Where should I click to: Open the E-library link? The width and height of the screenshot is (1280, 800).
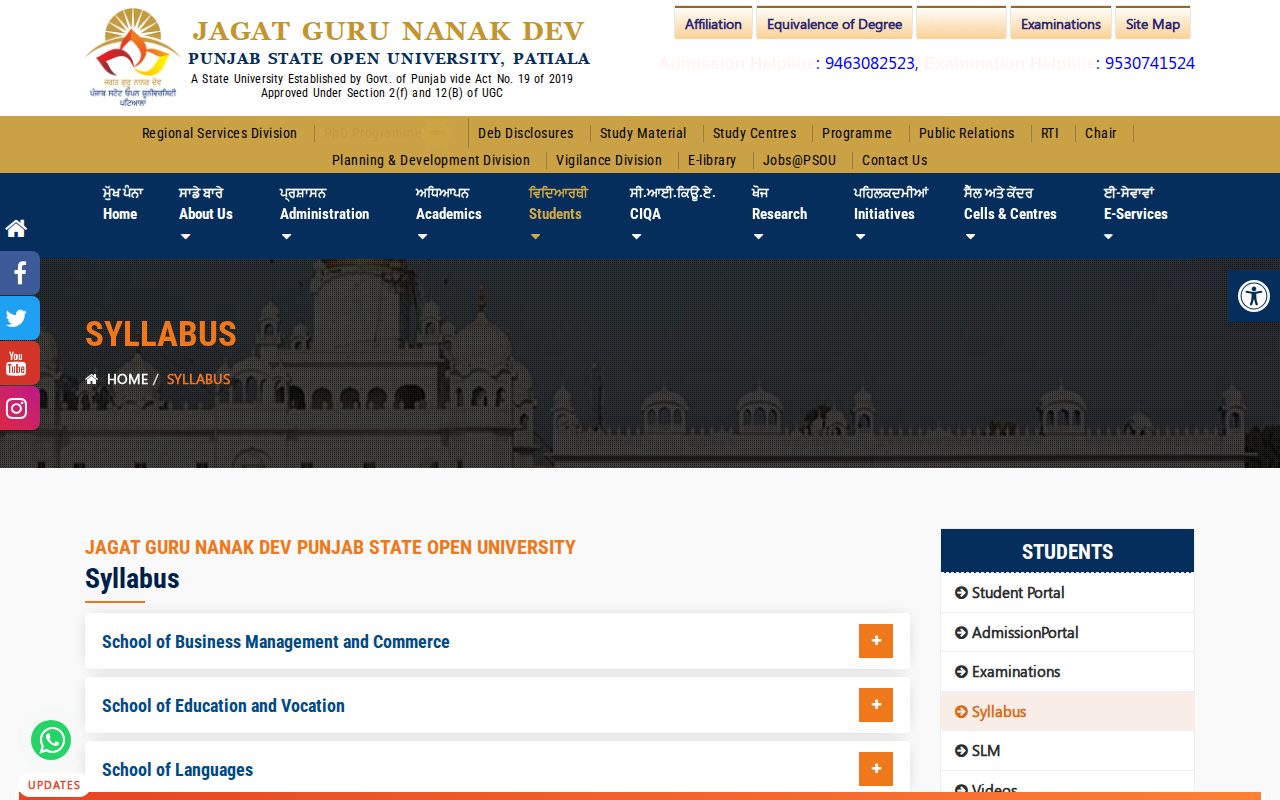tap(712, 160)
